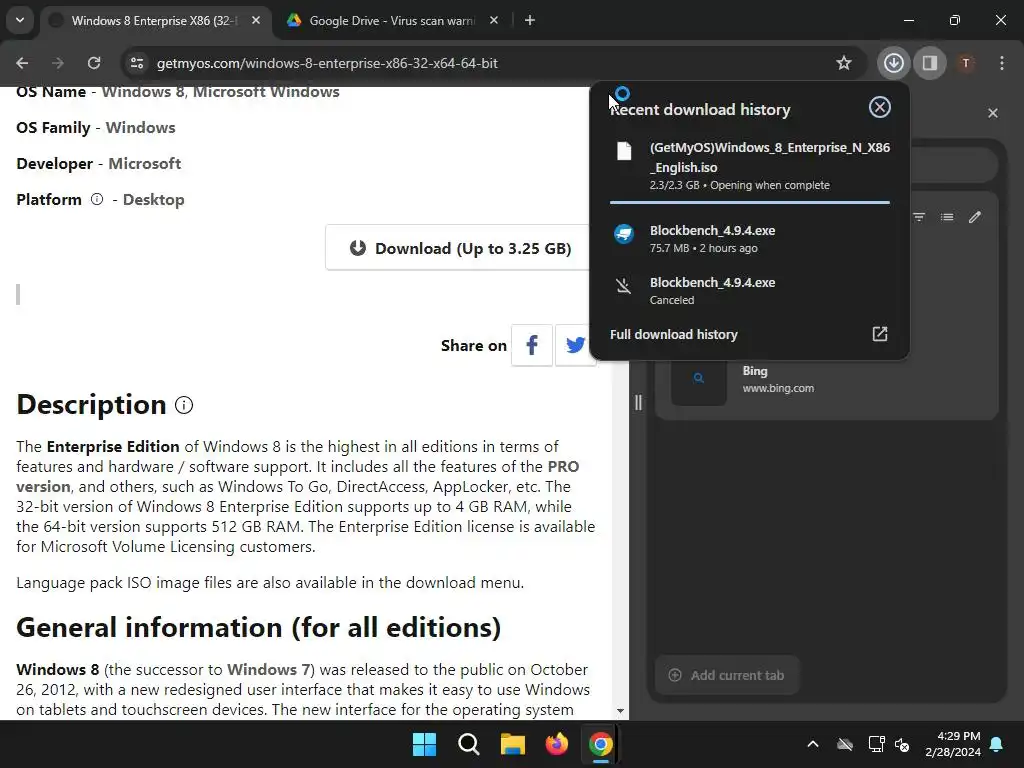1024x768 pixels.
Task: Select the canceled Blockbench_4.9.4.exe entry
Action: point(749,291)
